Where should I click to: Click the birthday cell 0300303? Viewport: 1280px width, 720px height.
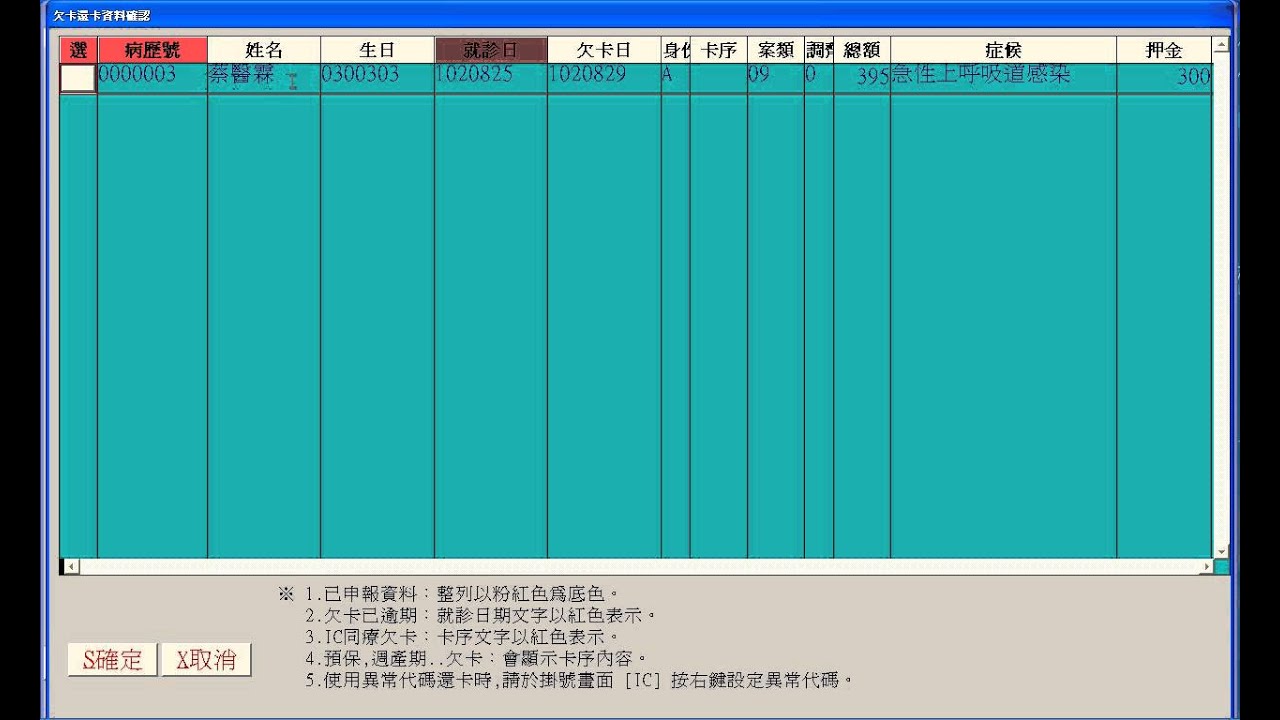(x=377, y=78)
